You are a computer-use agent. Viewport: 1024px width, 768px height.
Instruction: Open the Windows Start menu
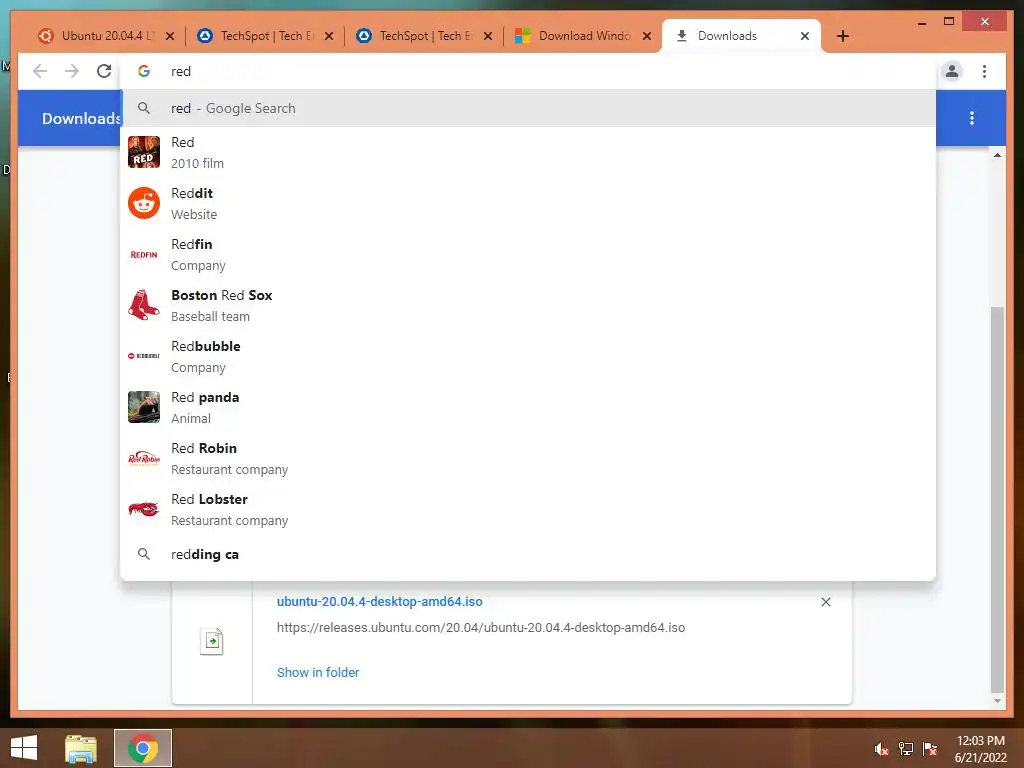[24, 748]
